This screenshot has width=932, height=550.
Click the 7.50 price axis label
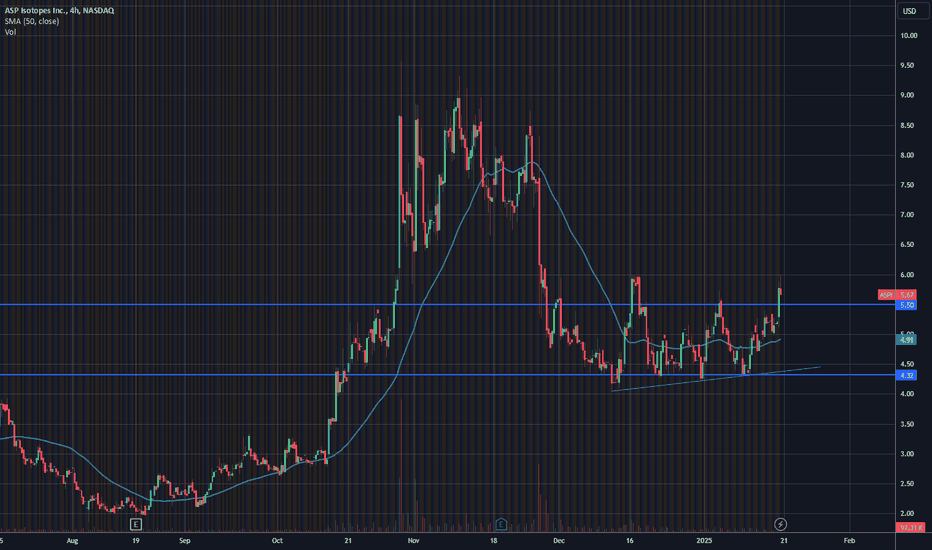[907, 185]
